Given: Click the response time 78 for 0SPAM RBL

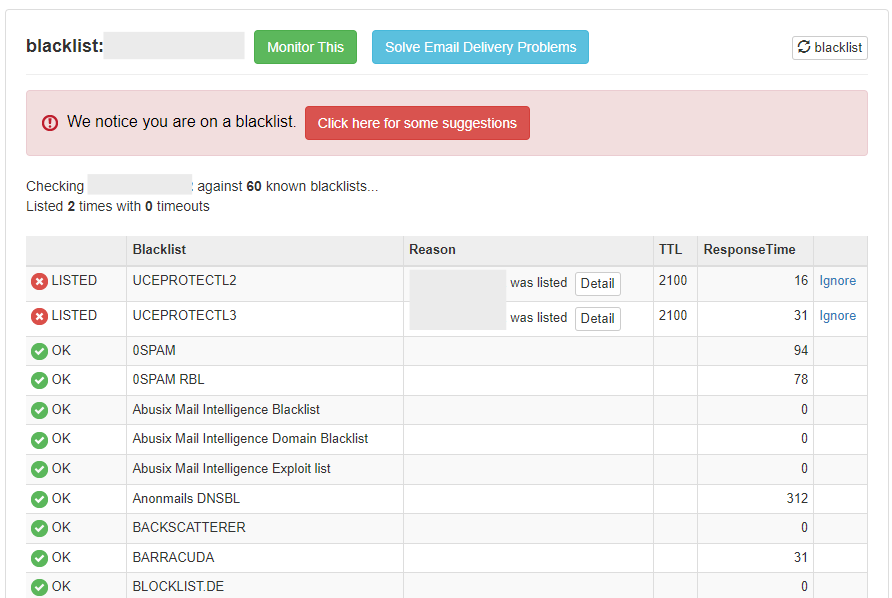Looking at the screenshot, I should (801, 380).
